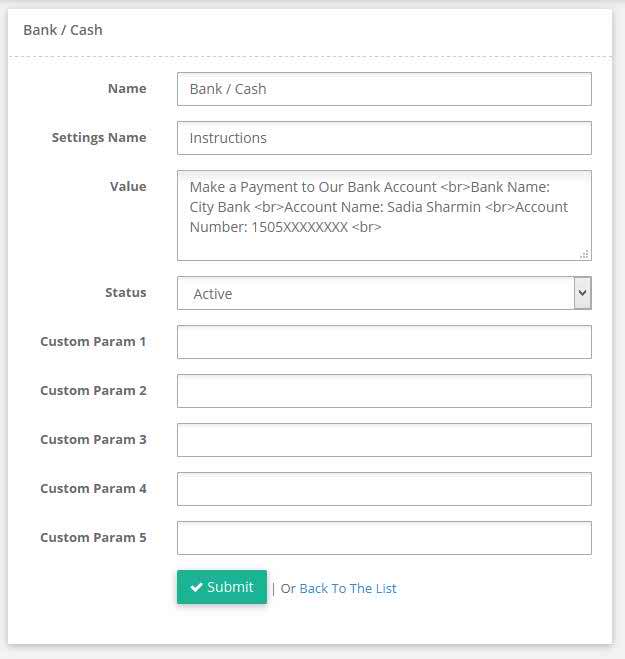Focus the Custom Param 2 field
The image size is (625, 659).
click(384, 391)
